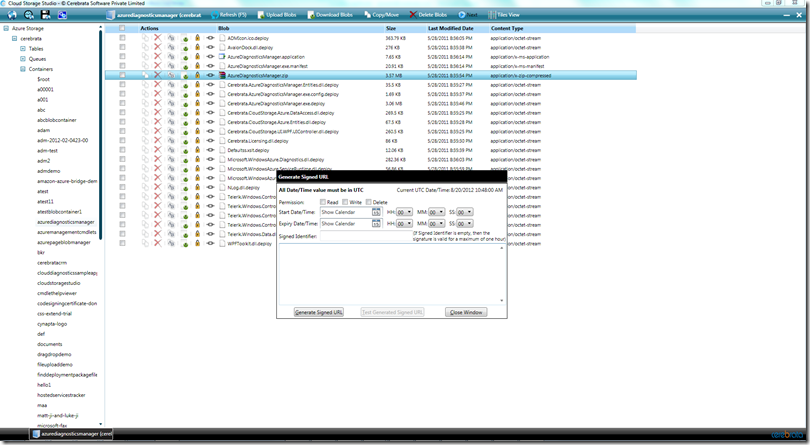Image resolution: width=810 pixels, height=445 pixels.
Task: Click the lock icon for Defaults.xslt.deploy
Action: pyautogui.click(x=197, y=150)
